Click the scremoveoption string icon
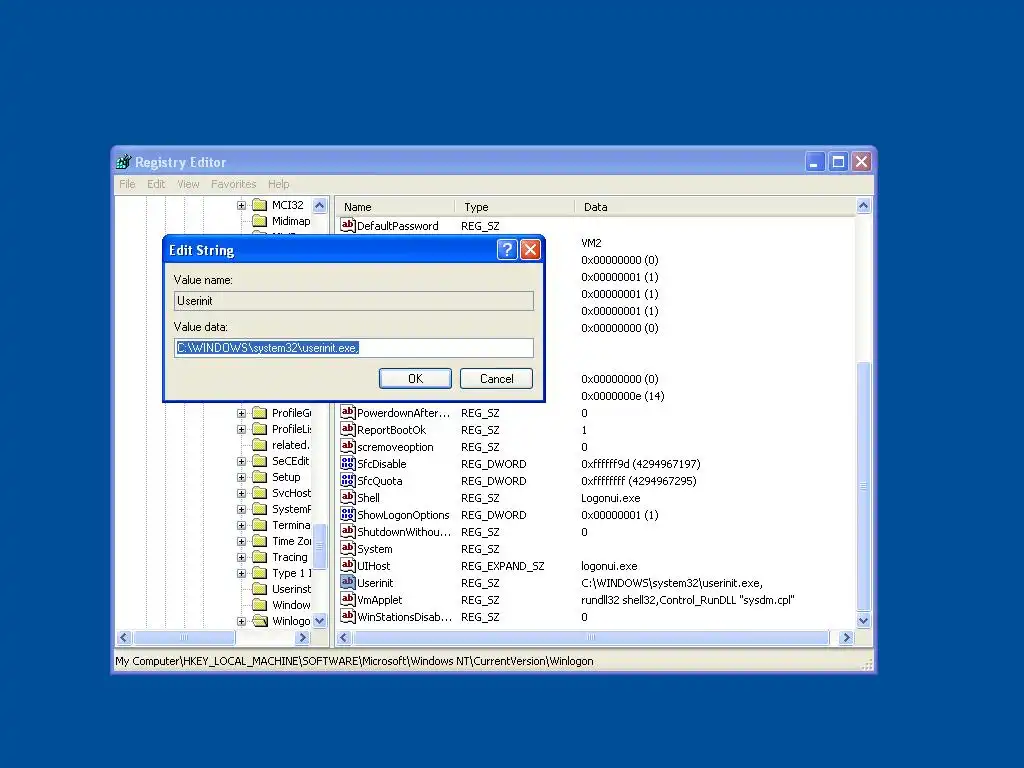Viewport: 1024px width, 768px height. (x=347, y=447)
